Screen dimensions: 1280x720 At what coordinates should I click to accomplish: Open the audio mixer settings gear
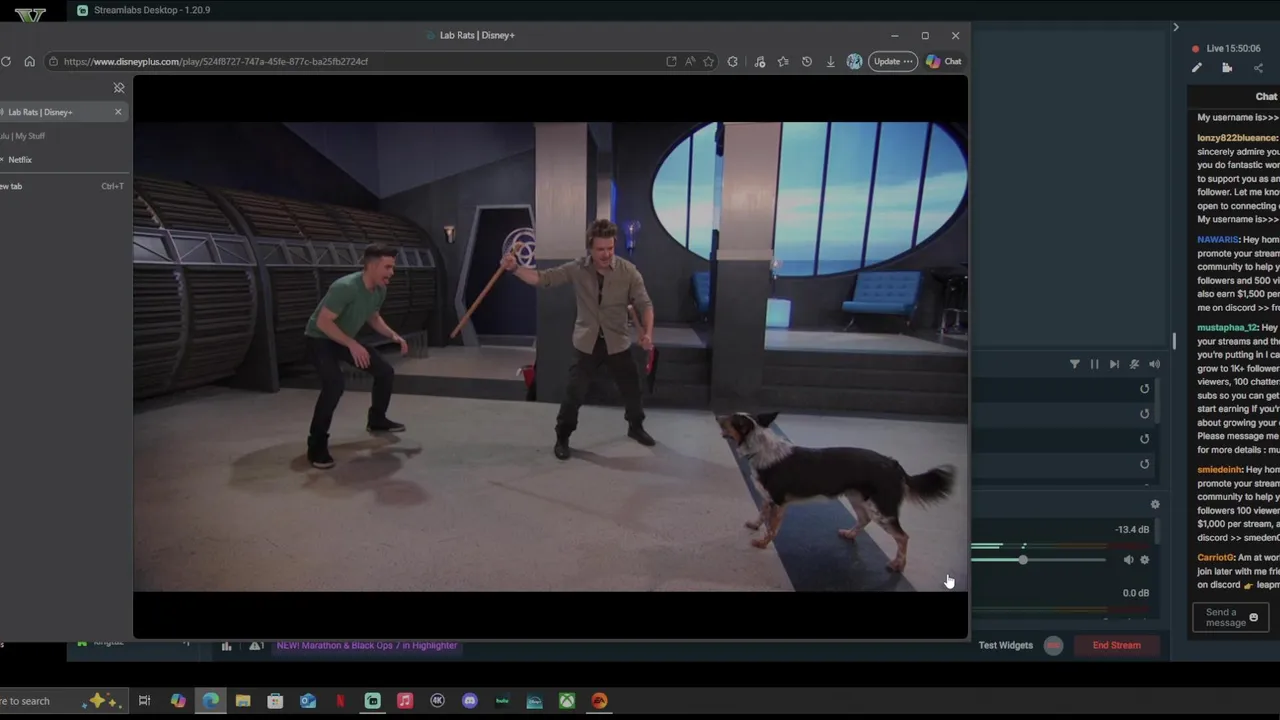point(1155,505)
